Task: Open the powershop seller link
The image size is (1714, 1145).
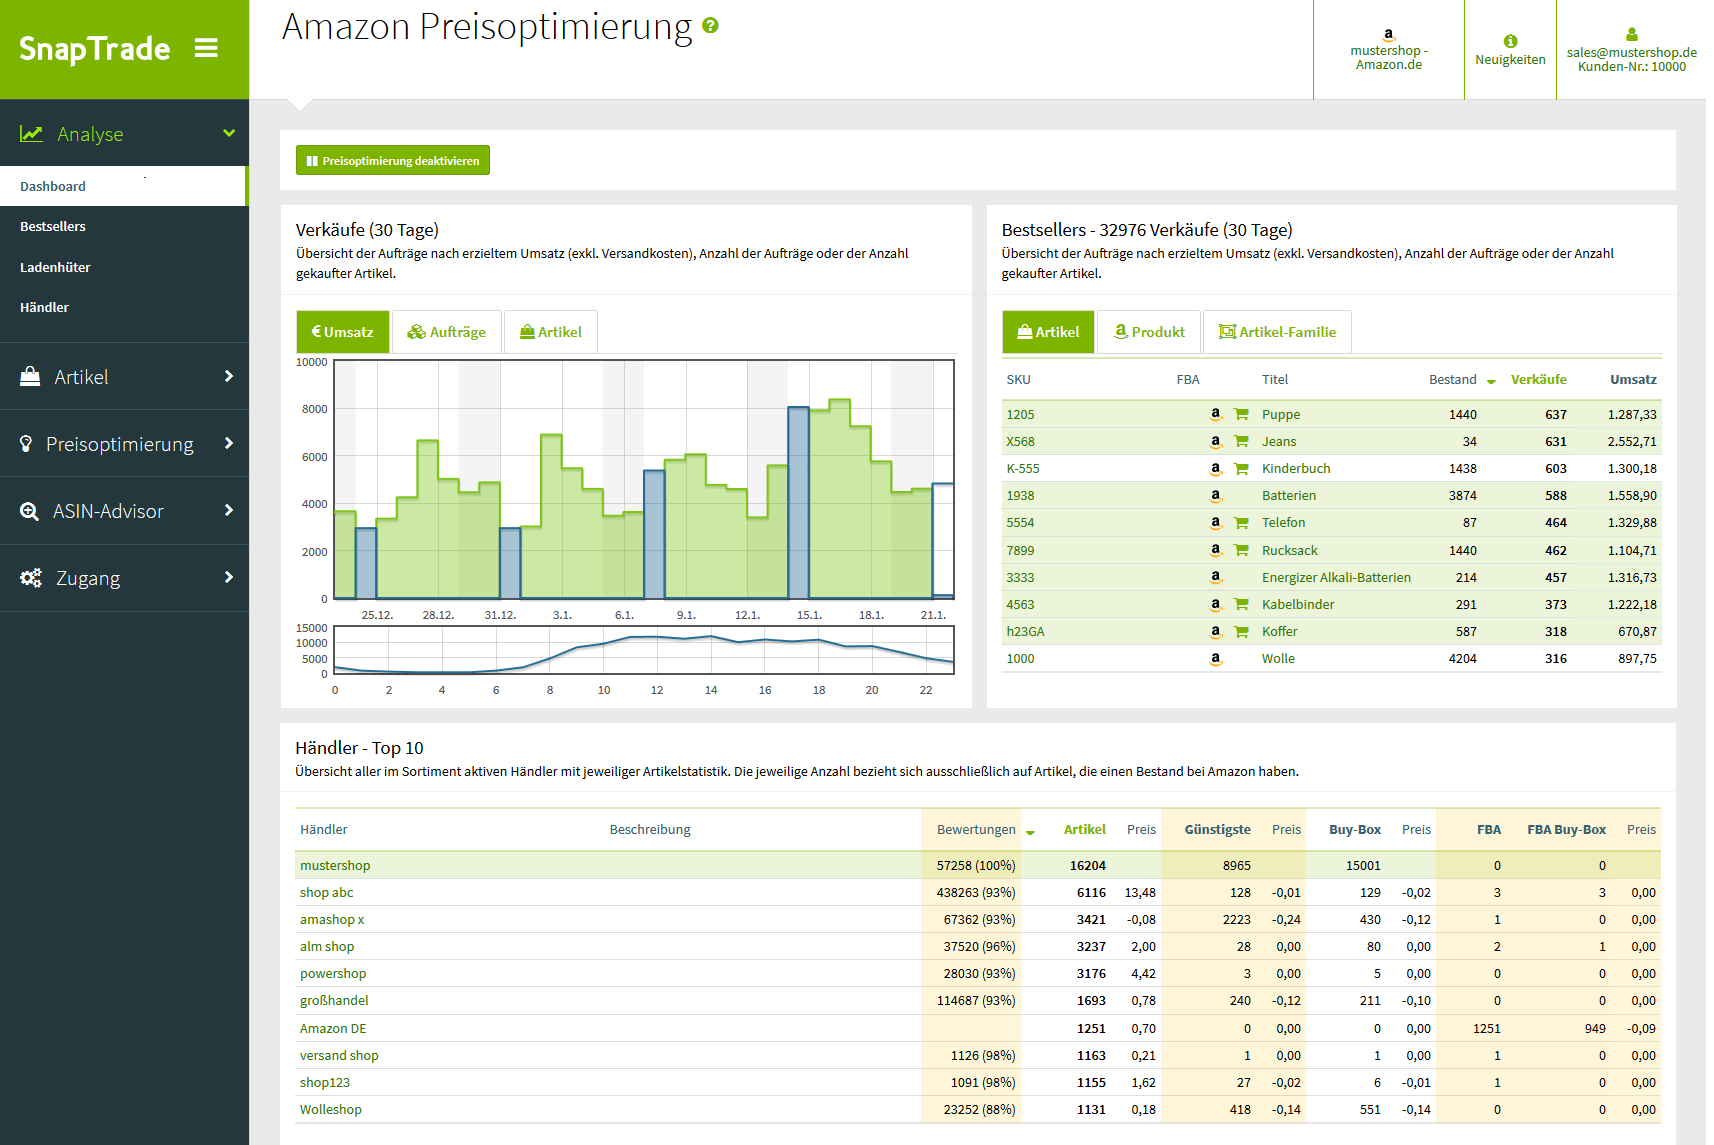Action: pyautogui.click(x=333, y=974)
